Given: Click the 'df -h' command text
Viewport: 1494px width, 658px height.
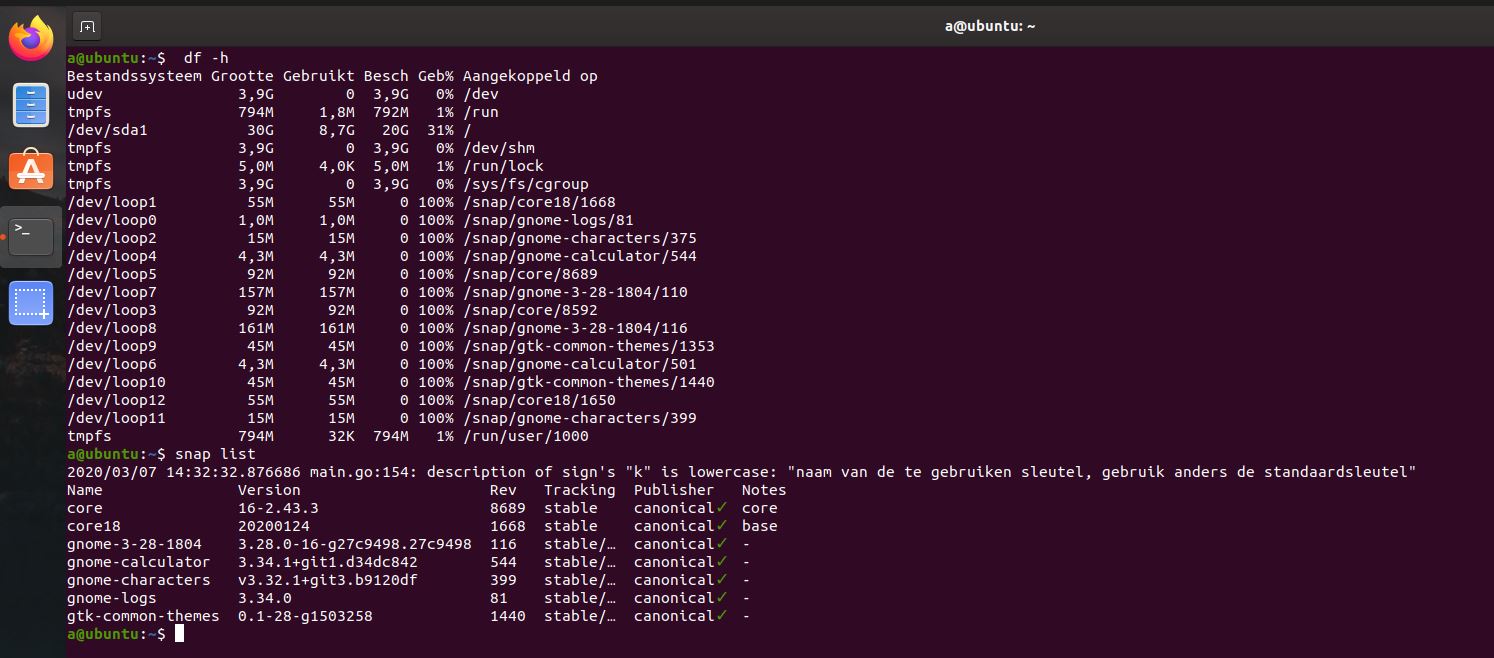Looking at the screenshot, I should [x=206, y=58].
